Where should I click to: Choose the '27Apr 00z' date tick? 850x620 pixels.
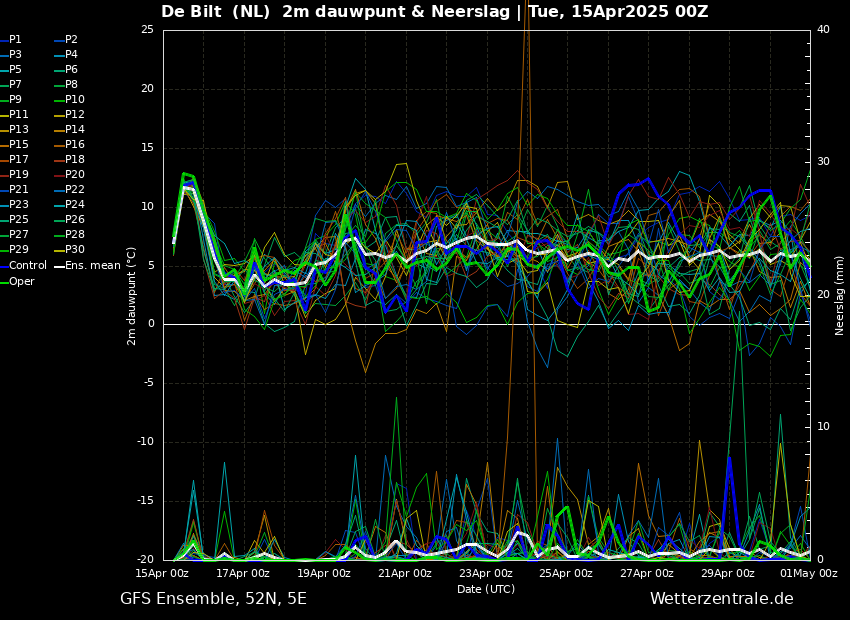click(x=647, y=573)
